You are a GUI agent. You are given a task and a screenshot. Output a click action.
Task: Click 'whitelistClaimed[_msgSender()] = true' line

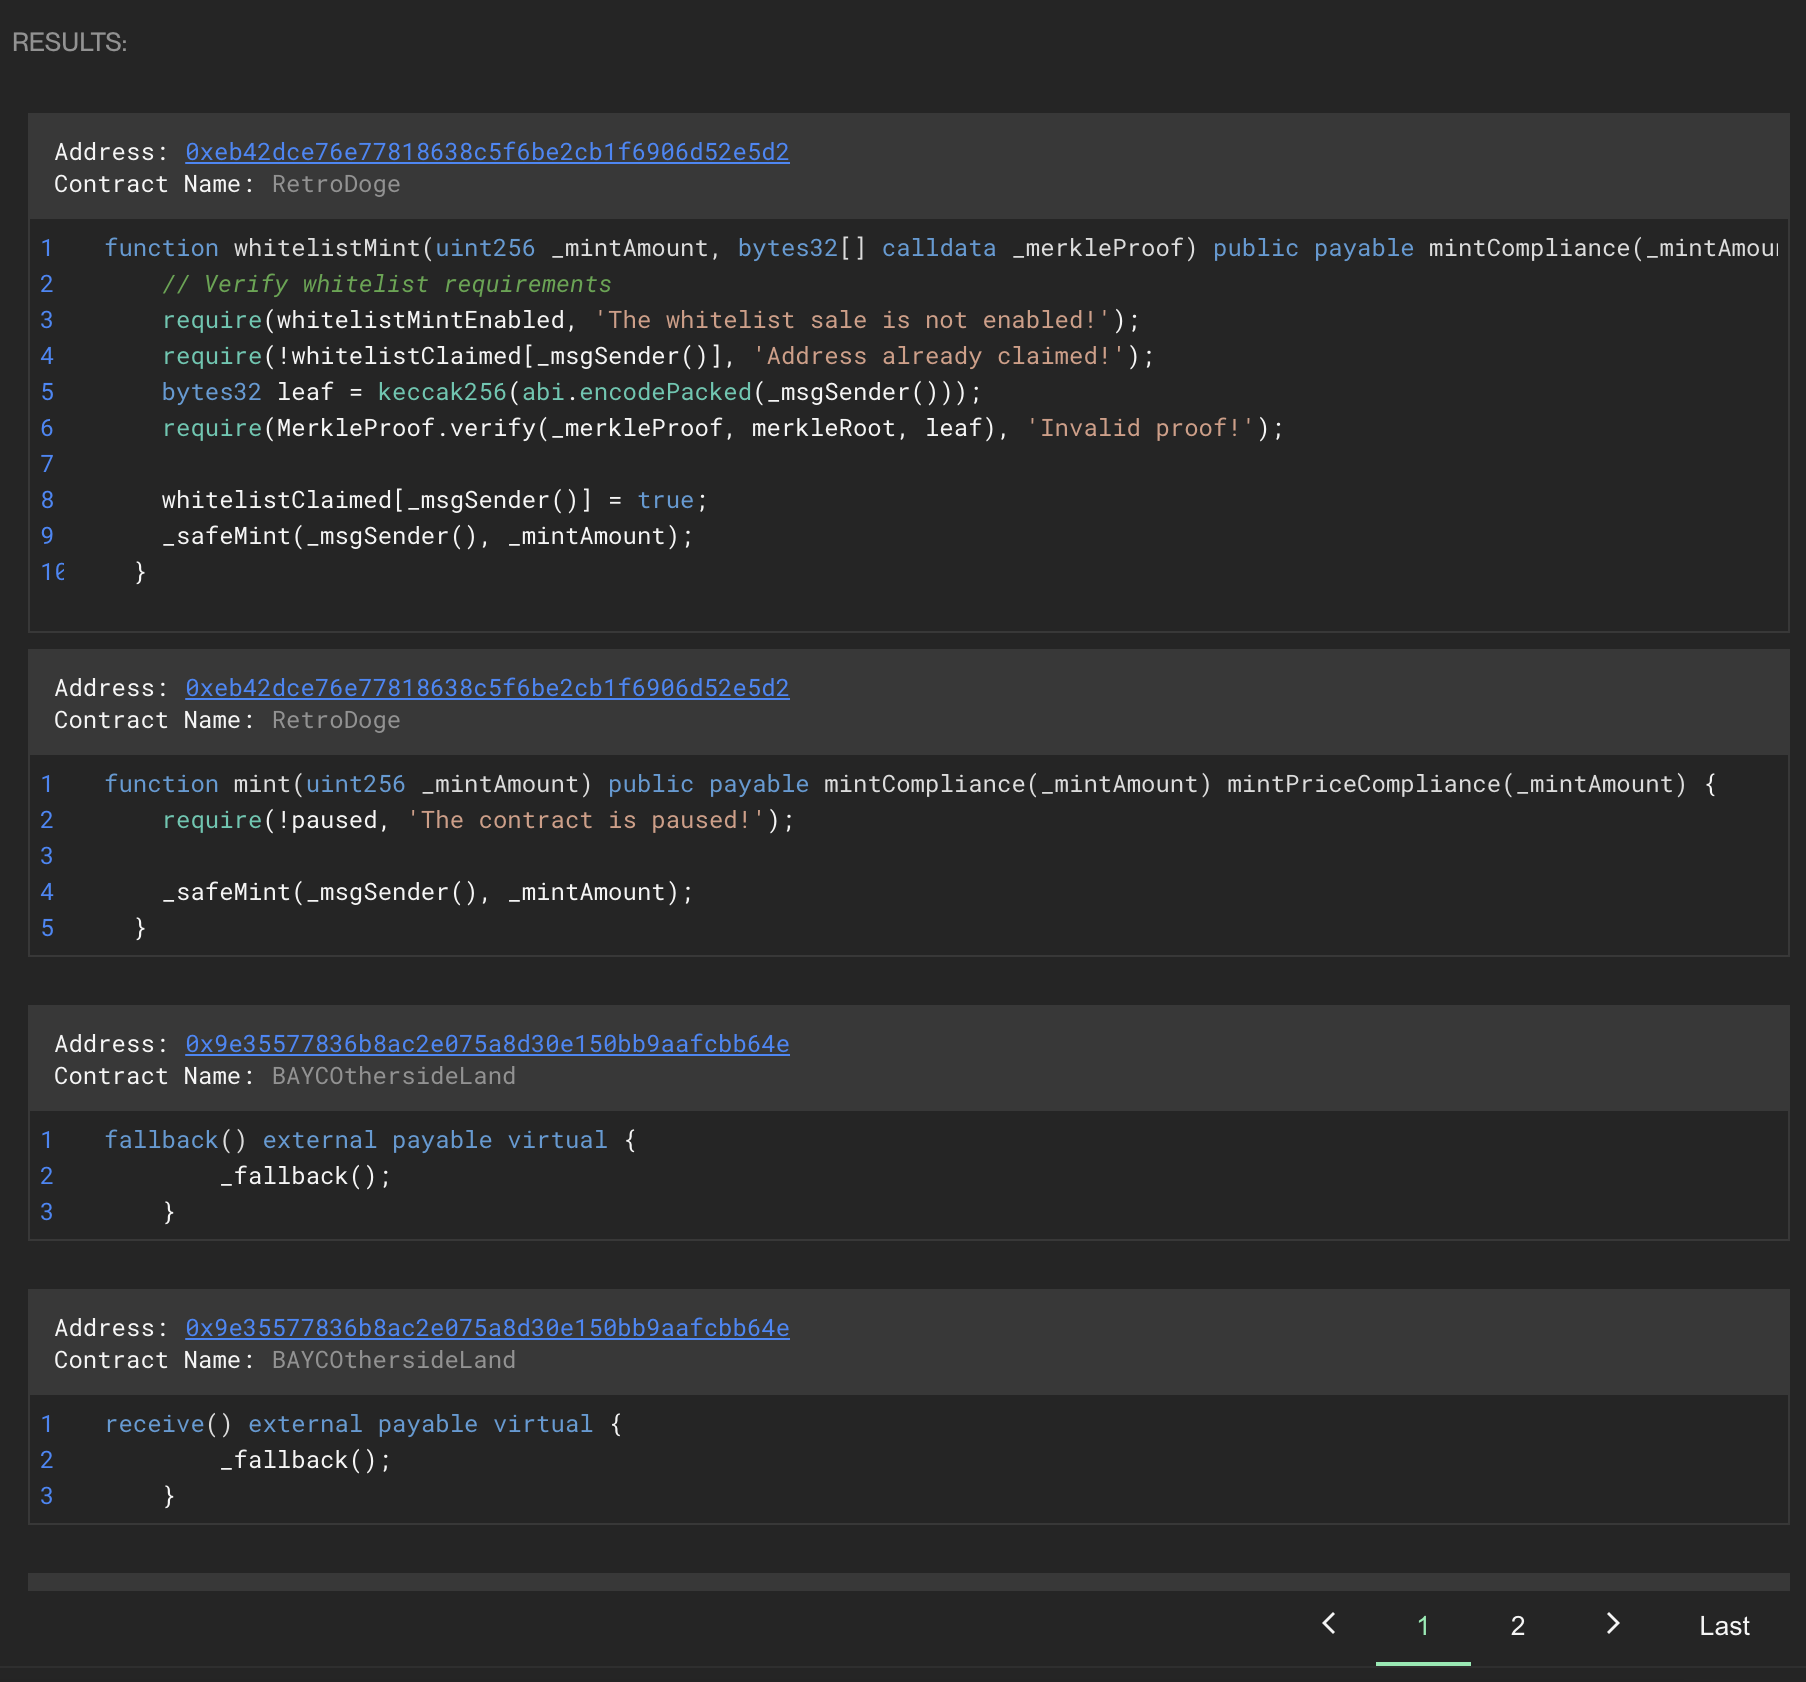tap(434, 500)
